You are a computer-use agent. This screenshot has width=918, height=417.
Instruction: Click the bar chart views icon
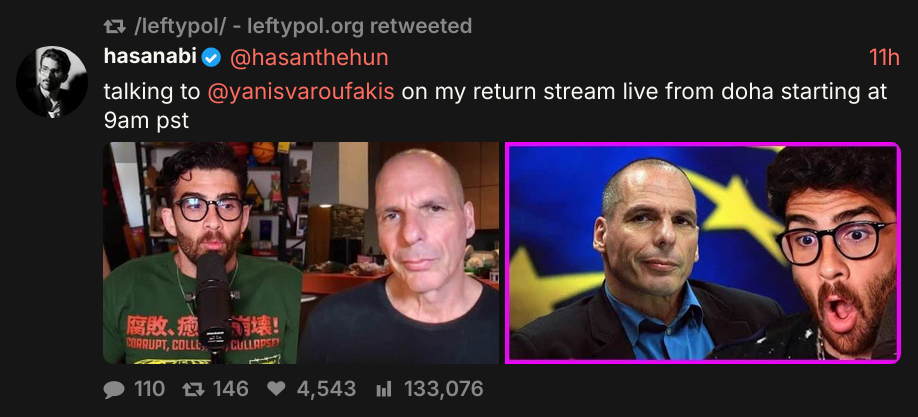(x=383, y=389)
